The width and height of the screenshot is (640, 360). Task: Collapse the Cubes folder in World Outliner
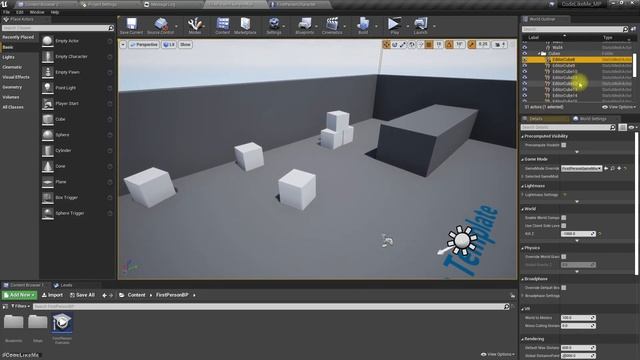coord(539,53)
